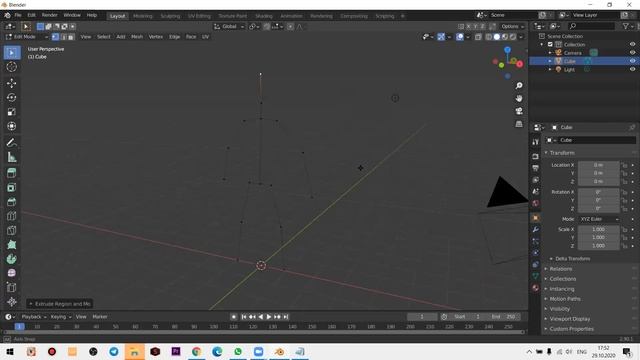Open the Tool properties tab icon
640x360 pixels.
(536, 142)
